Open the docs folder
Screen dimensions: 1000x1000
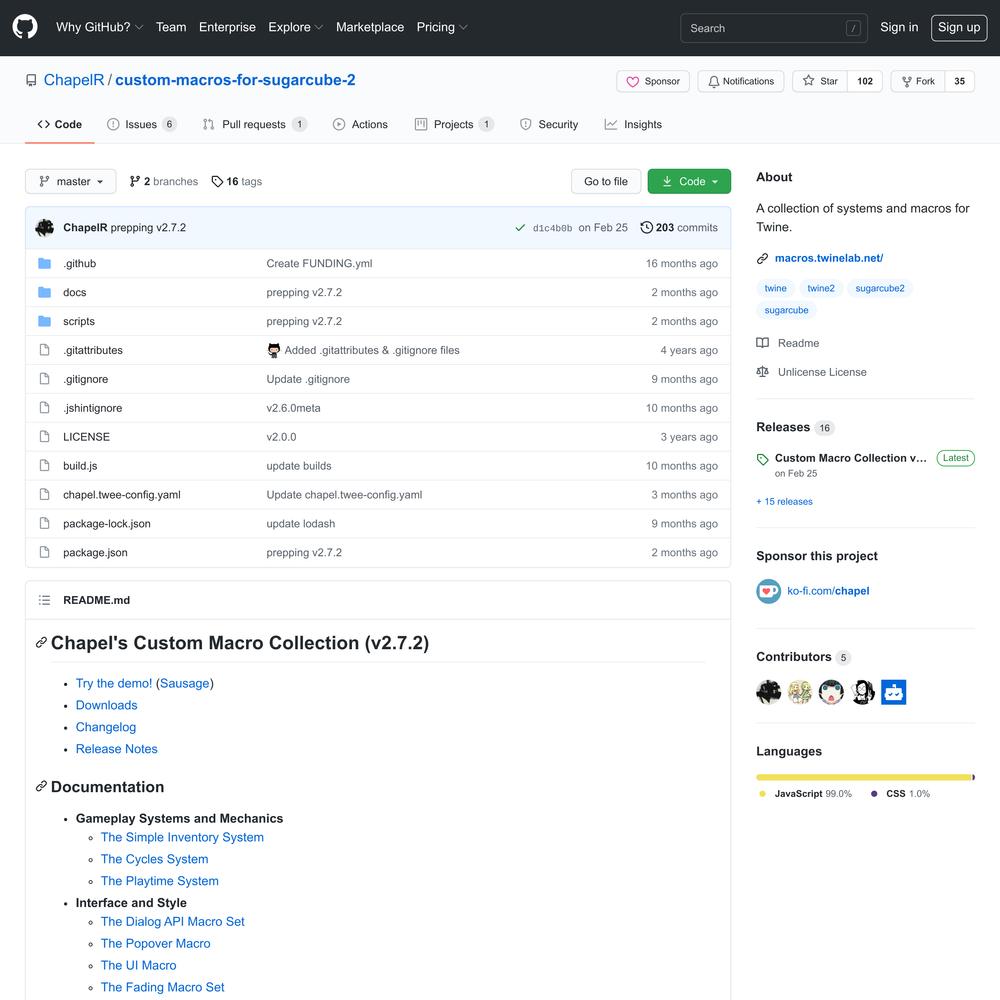tap(75, 292)
